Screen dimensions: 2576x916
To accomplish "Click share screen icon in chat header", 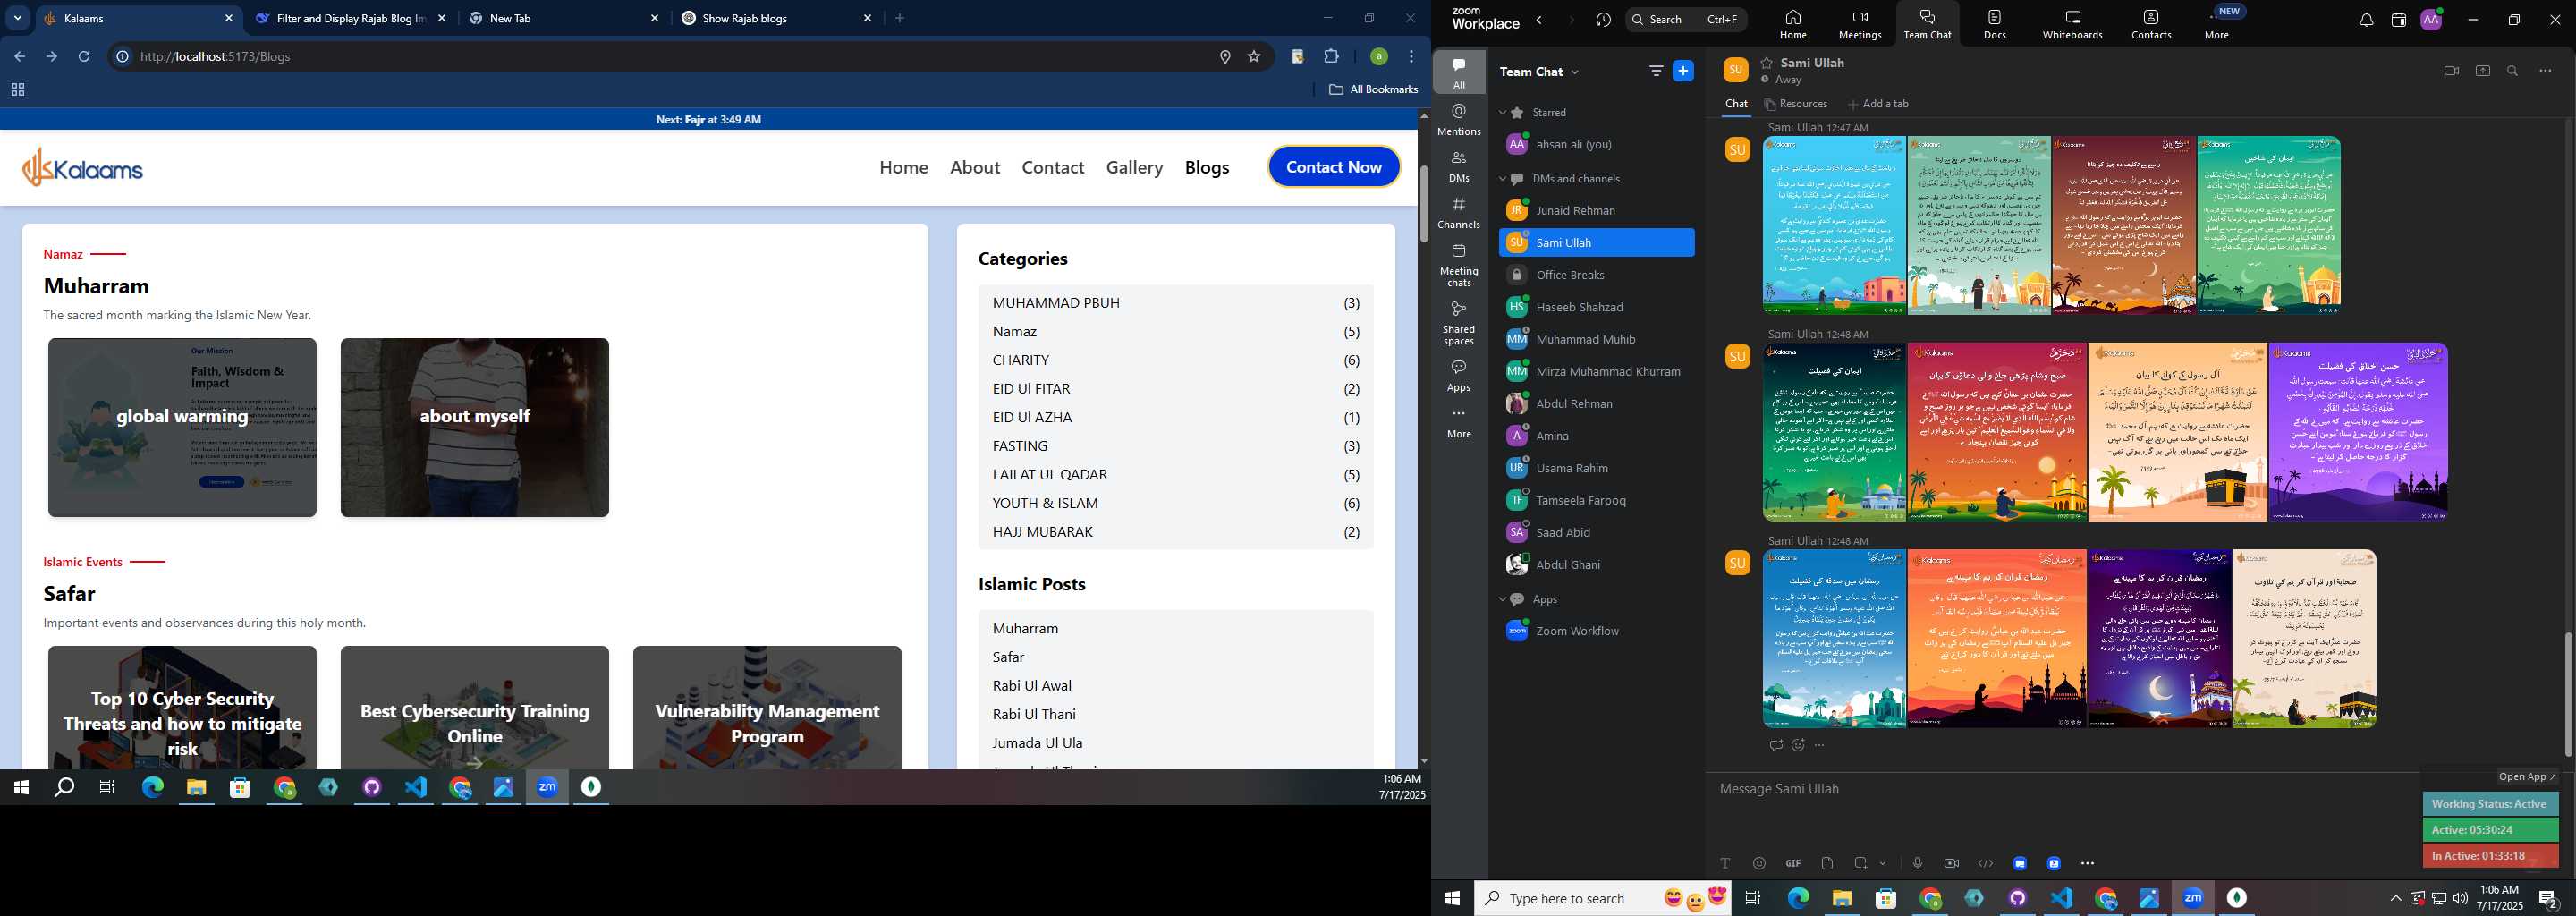I will tap(2483, 71).
